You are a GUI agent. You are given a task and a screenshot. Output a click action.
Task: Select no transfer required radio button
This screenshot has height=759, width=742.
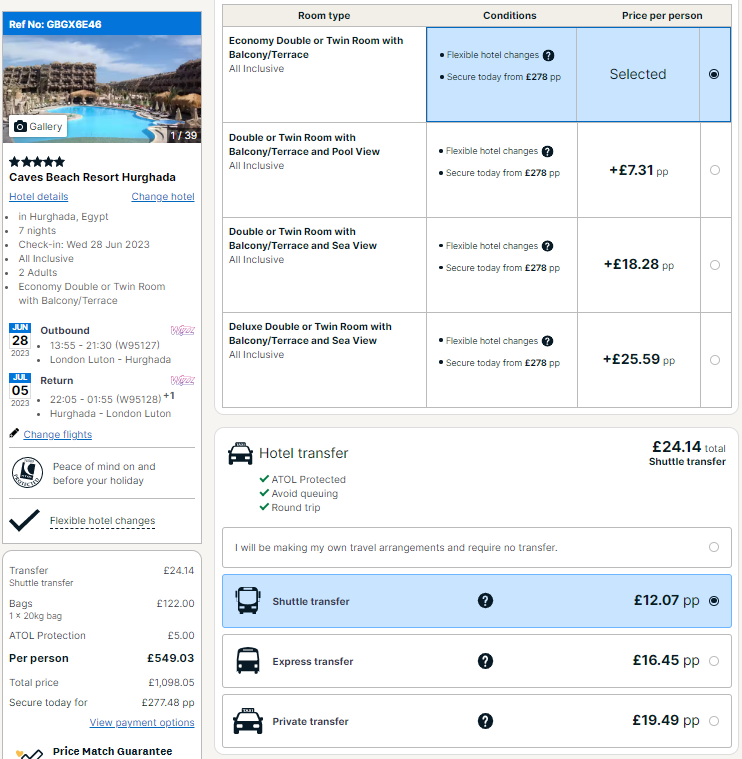[714, 547]
